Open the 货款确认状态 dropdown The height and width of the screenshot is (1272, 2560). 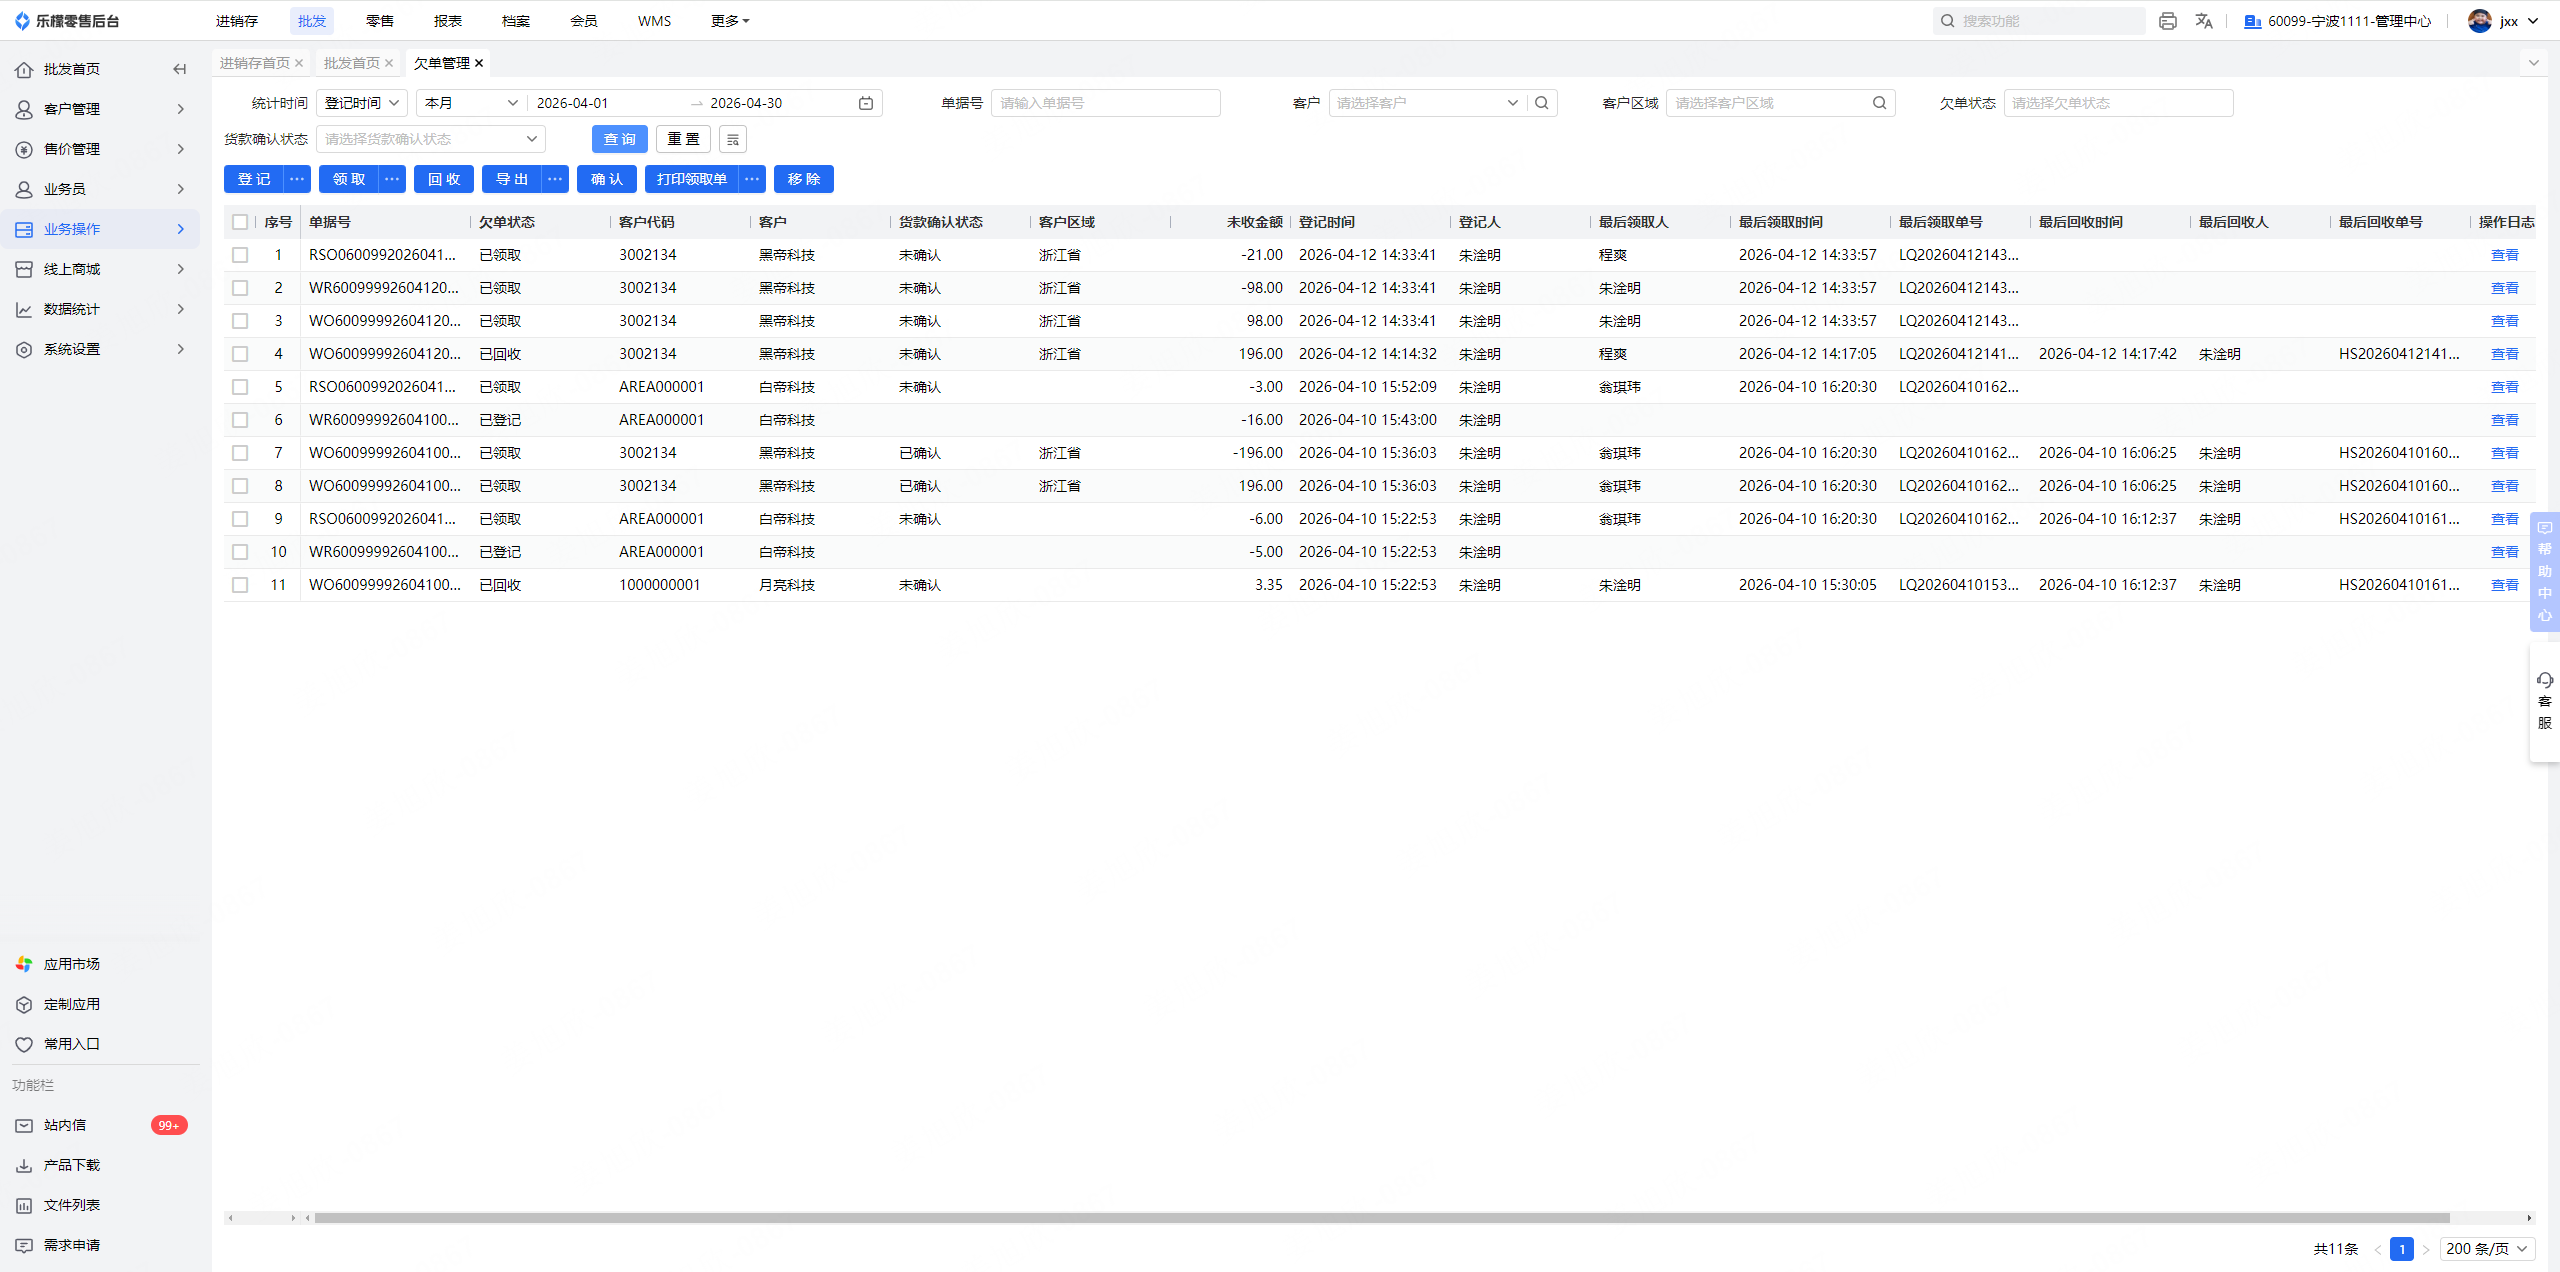[430, 139]
